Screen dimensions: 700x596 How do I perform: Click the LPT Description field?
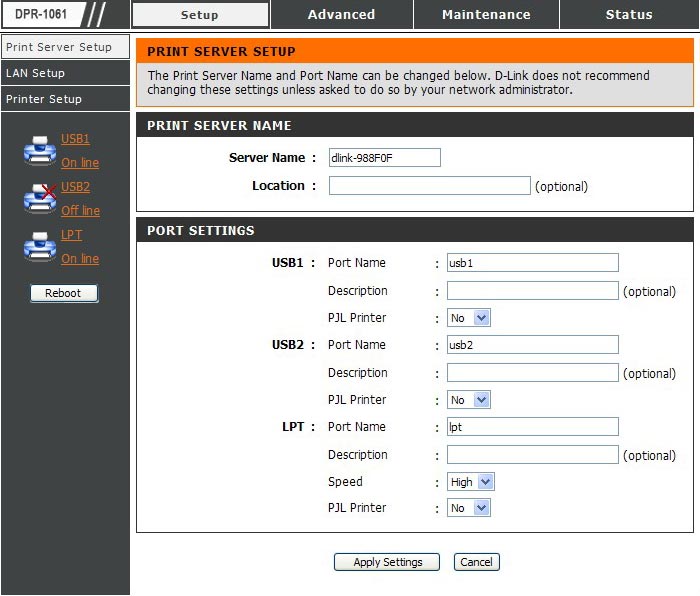tap(533, 454)
